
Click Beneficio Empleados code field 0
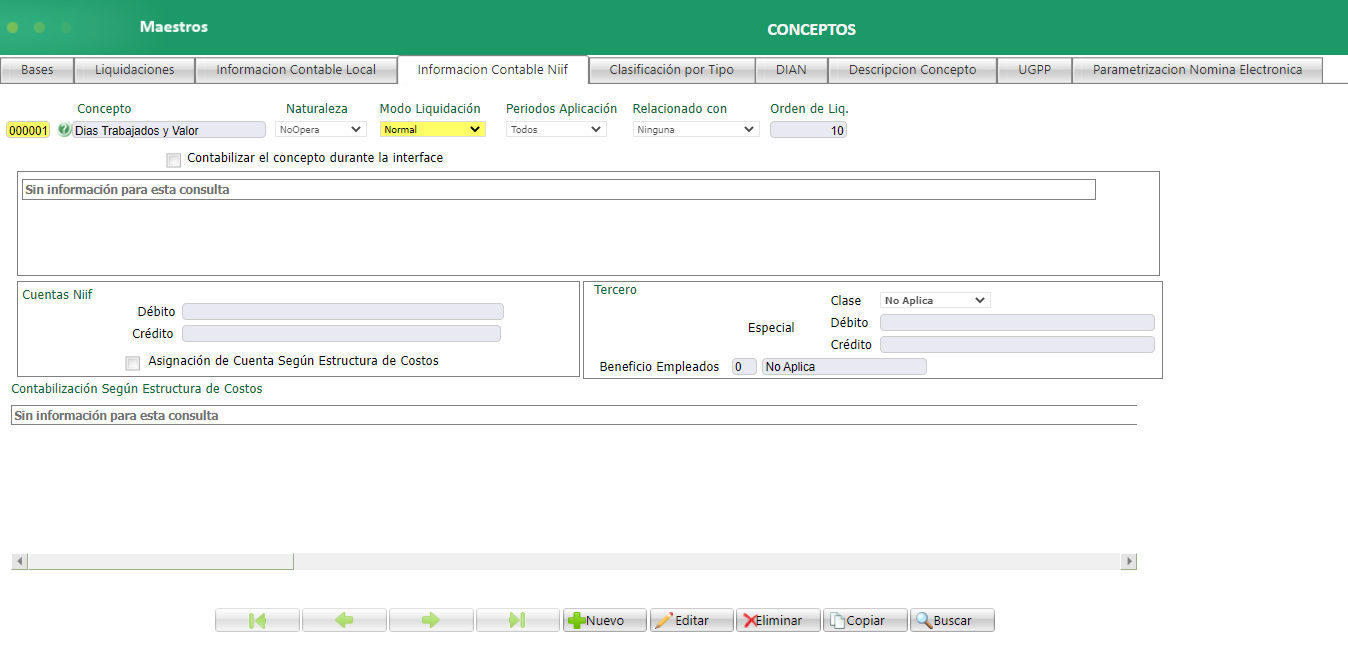click(744, 367)
